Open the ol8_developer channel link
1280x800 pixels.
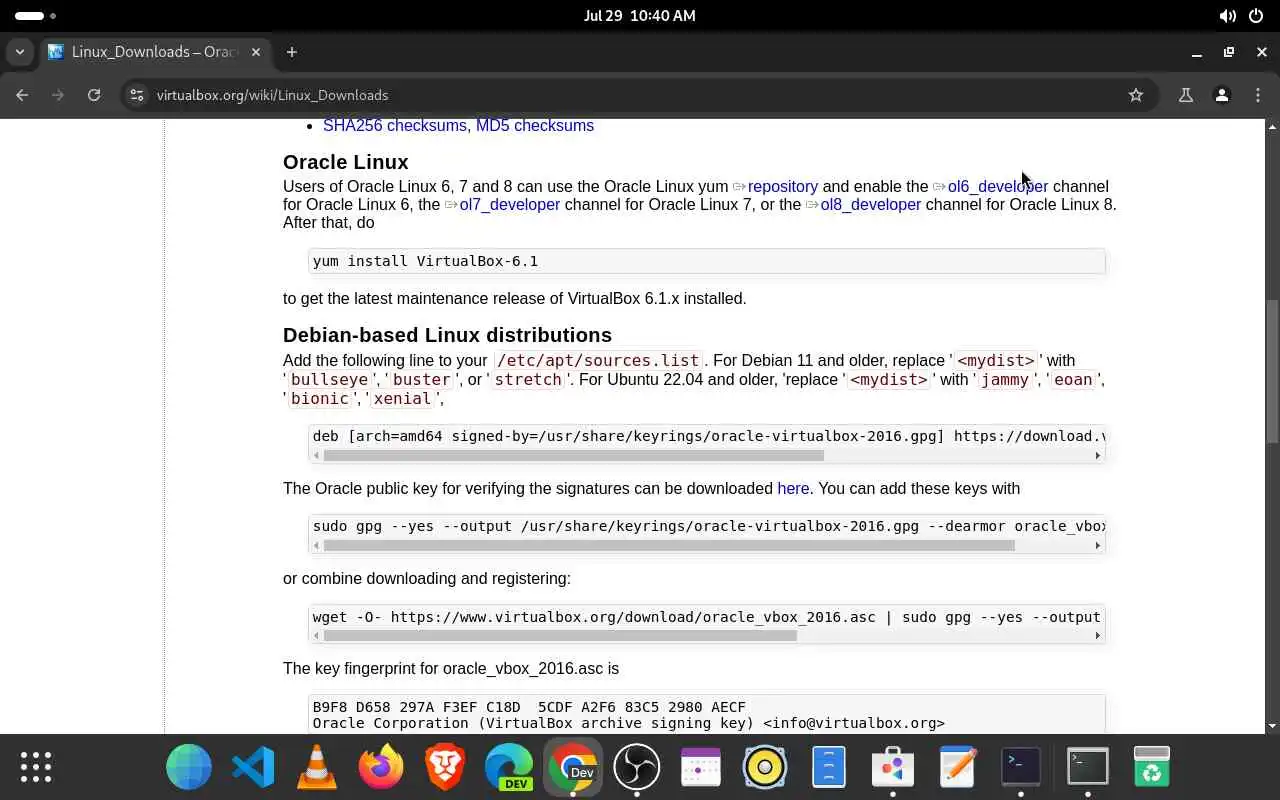tap(864, 205)
